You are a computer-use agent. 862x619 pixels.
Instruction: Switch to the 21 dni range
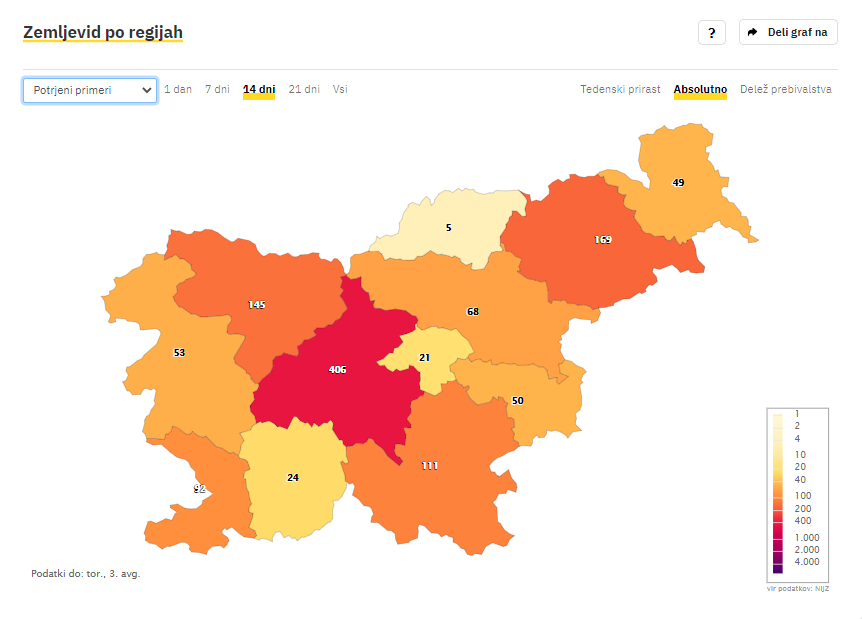coord(304,89)
